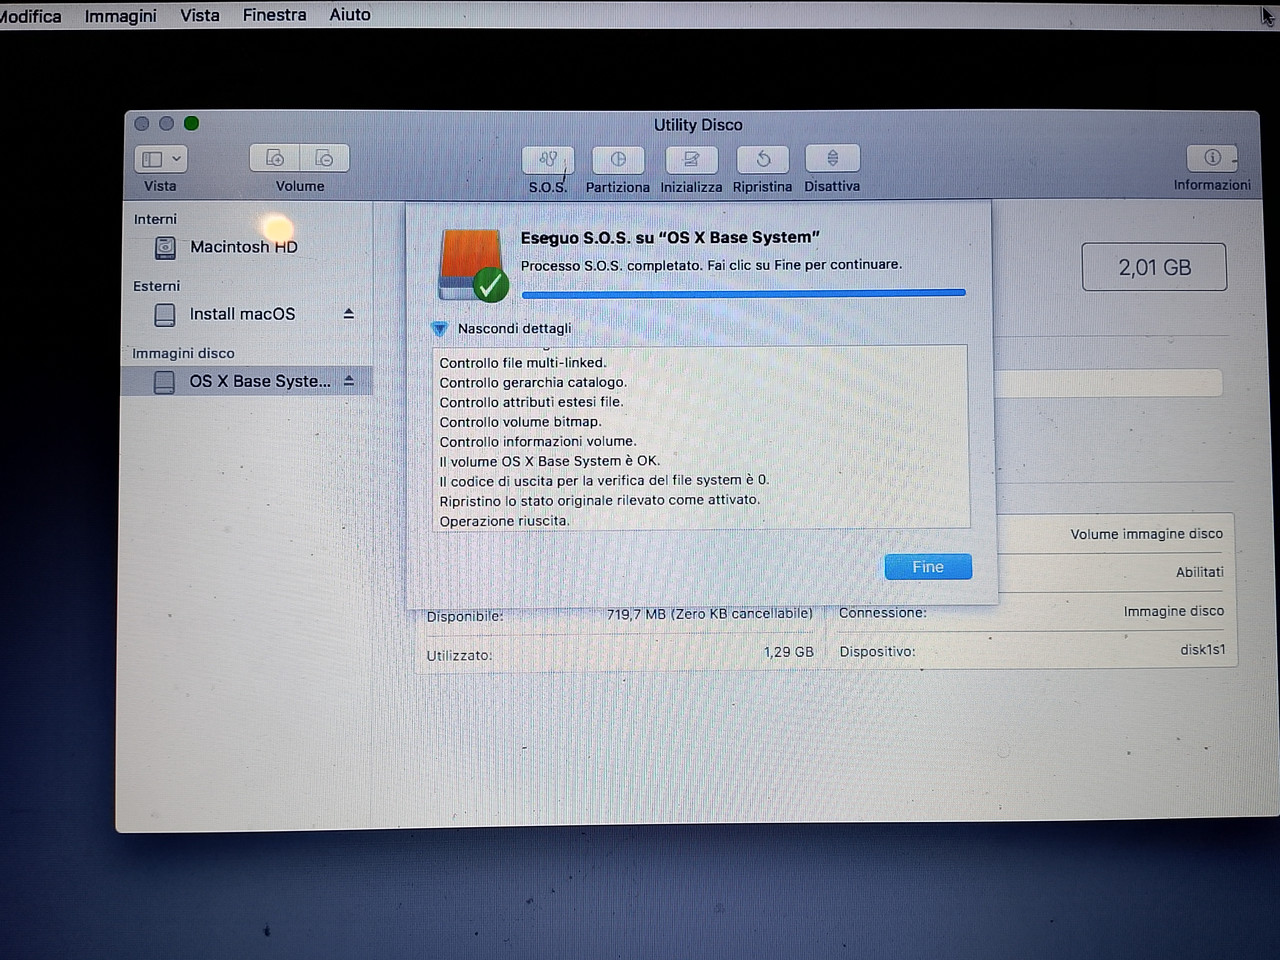Viewport: 1280px width, 960px height.
Task: Run S.O.S. first aid tool
Action: (548, 159)
